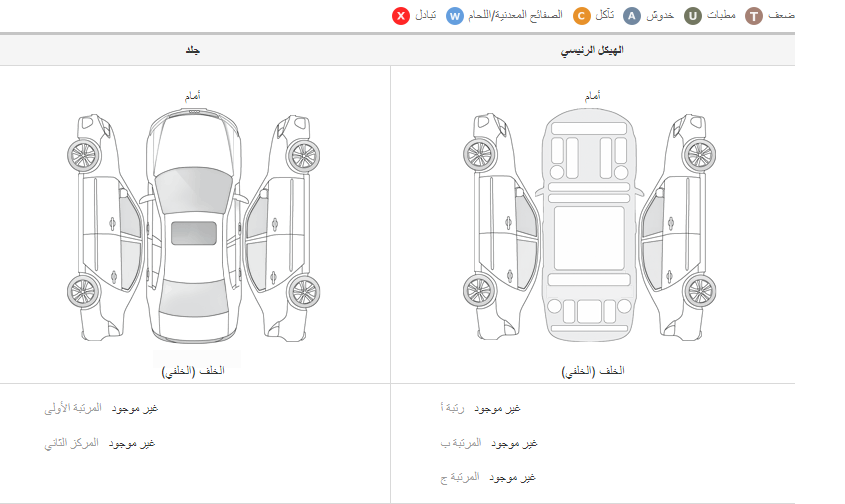
Task: Select the chassis top-view in الهيكل الرئيسي
Action: pyautogui.click(x=590, y=225)
